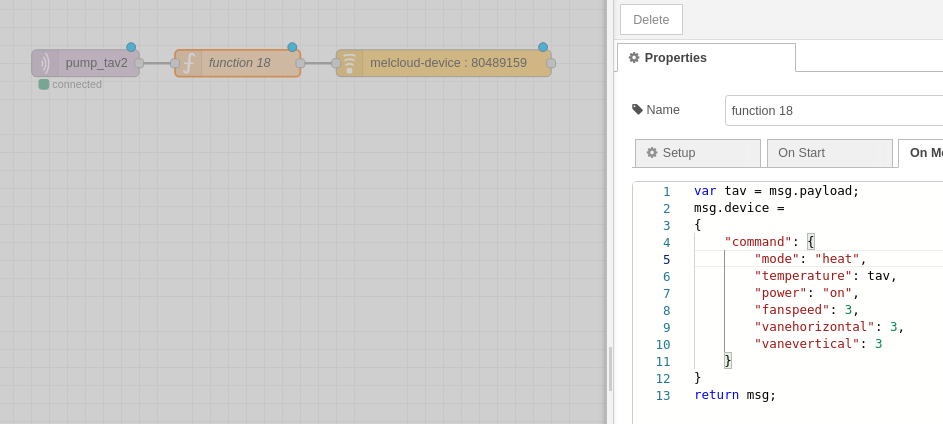The height and width of the screenshot is (424, 943).
Task: Click line number 4 in the editor gutter
Action: pyautogui.click(x=666, y=242)
